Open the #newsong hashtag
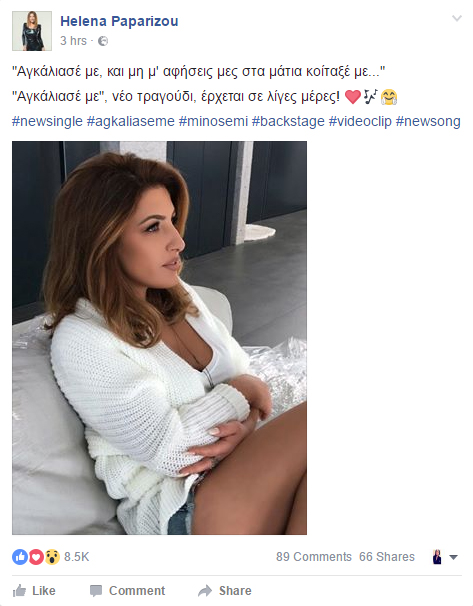 [x=428, y=121]
